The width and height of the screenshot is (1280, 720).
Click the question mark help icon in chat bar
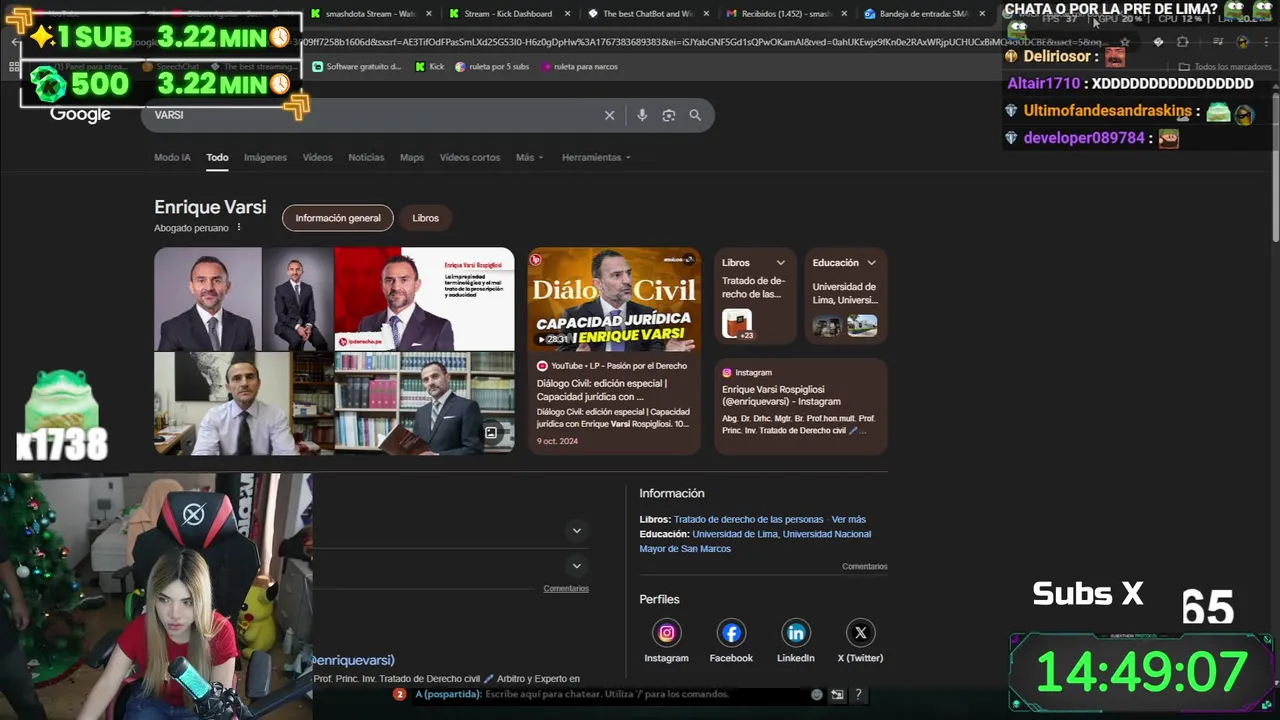(858, 694)
